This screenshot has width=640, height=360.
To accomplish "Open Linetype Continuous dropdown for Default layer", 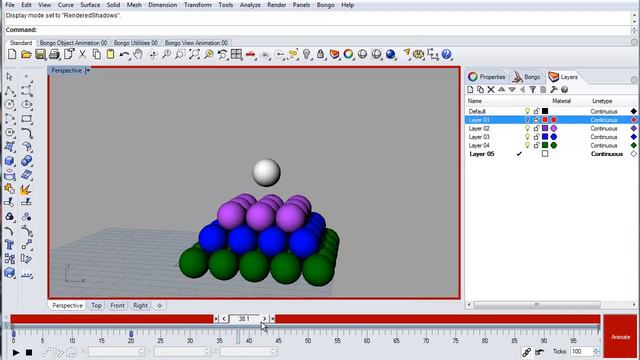I will pyautogui.click(x=604, y=111).
